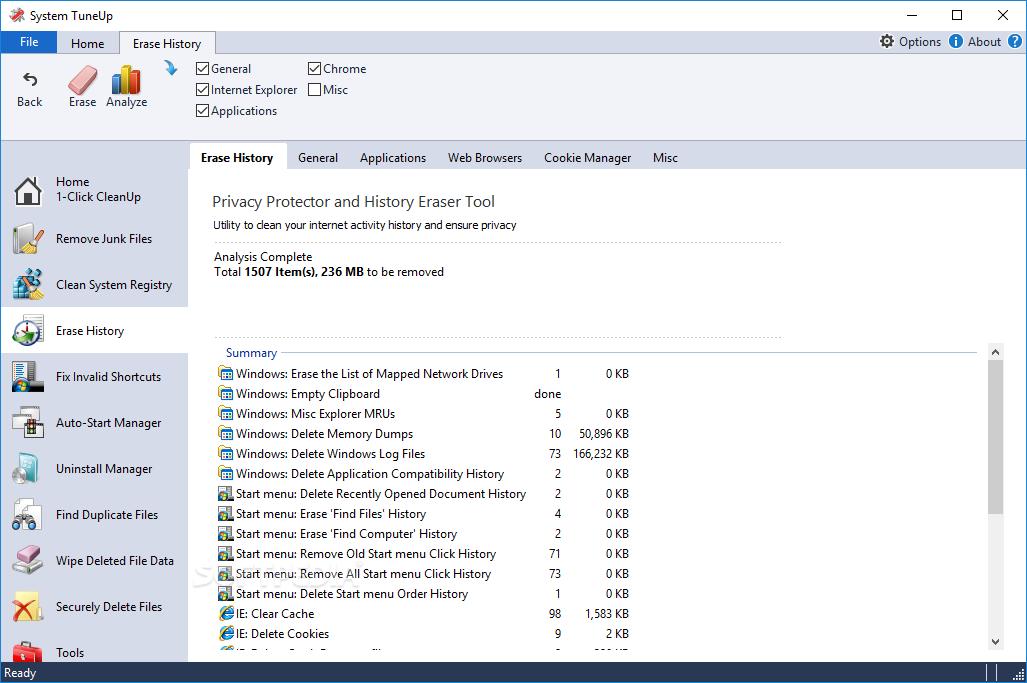Click the Back arrow icon
Viewport: 1027px width, 683px height.
(30, 80)
